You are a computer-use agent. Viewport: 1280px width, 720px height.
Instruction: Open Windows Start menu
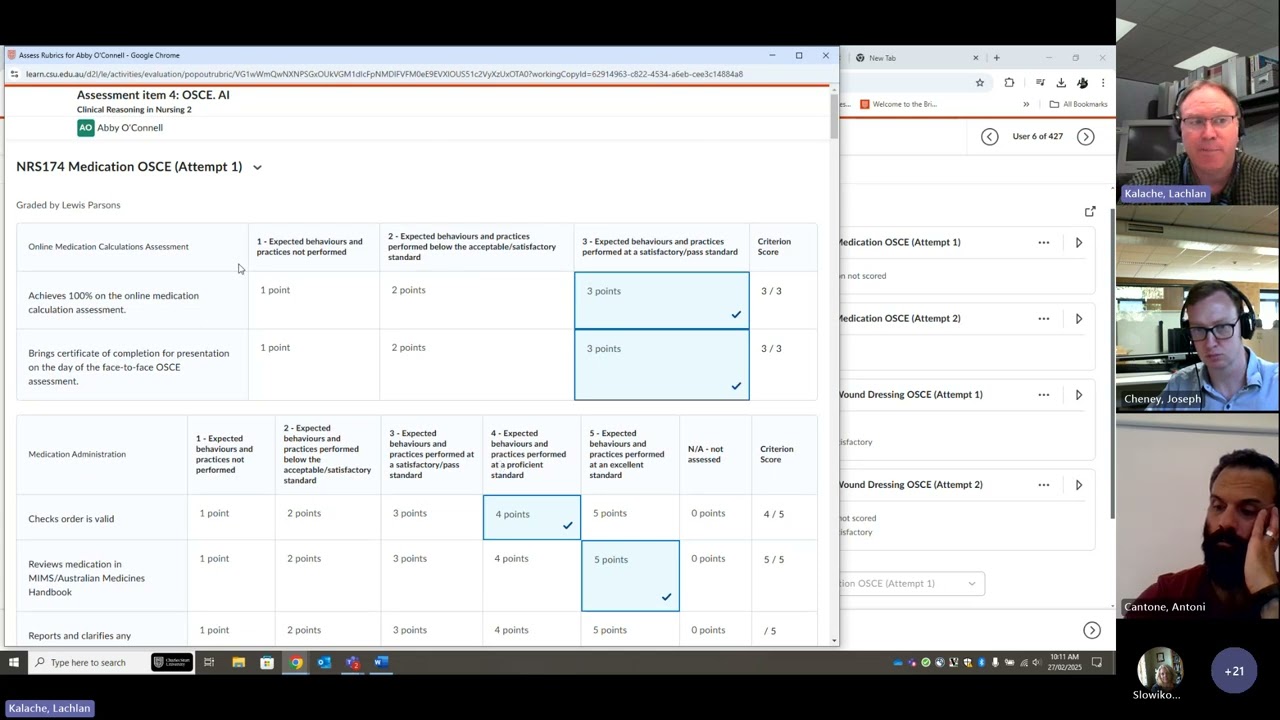(x=14, y=662)
